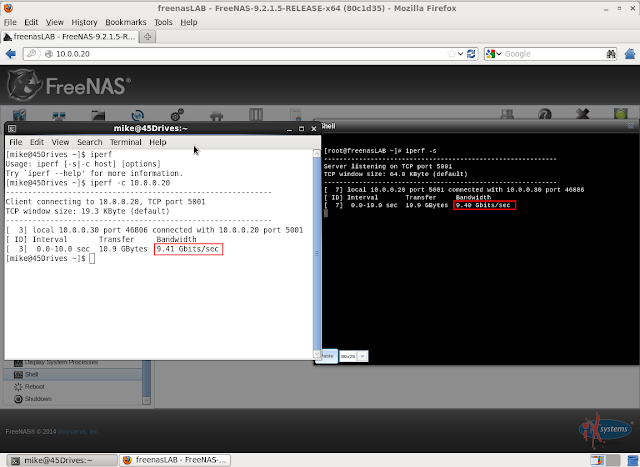Click 'Server listening on TCP port 5001' line
This screenshot has width=640, height=467.
(x=387, y=167)
